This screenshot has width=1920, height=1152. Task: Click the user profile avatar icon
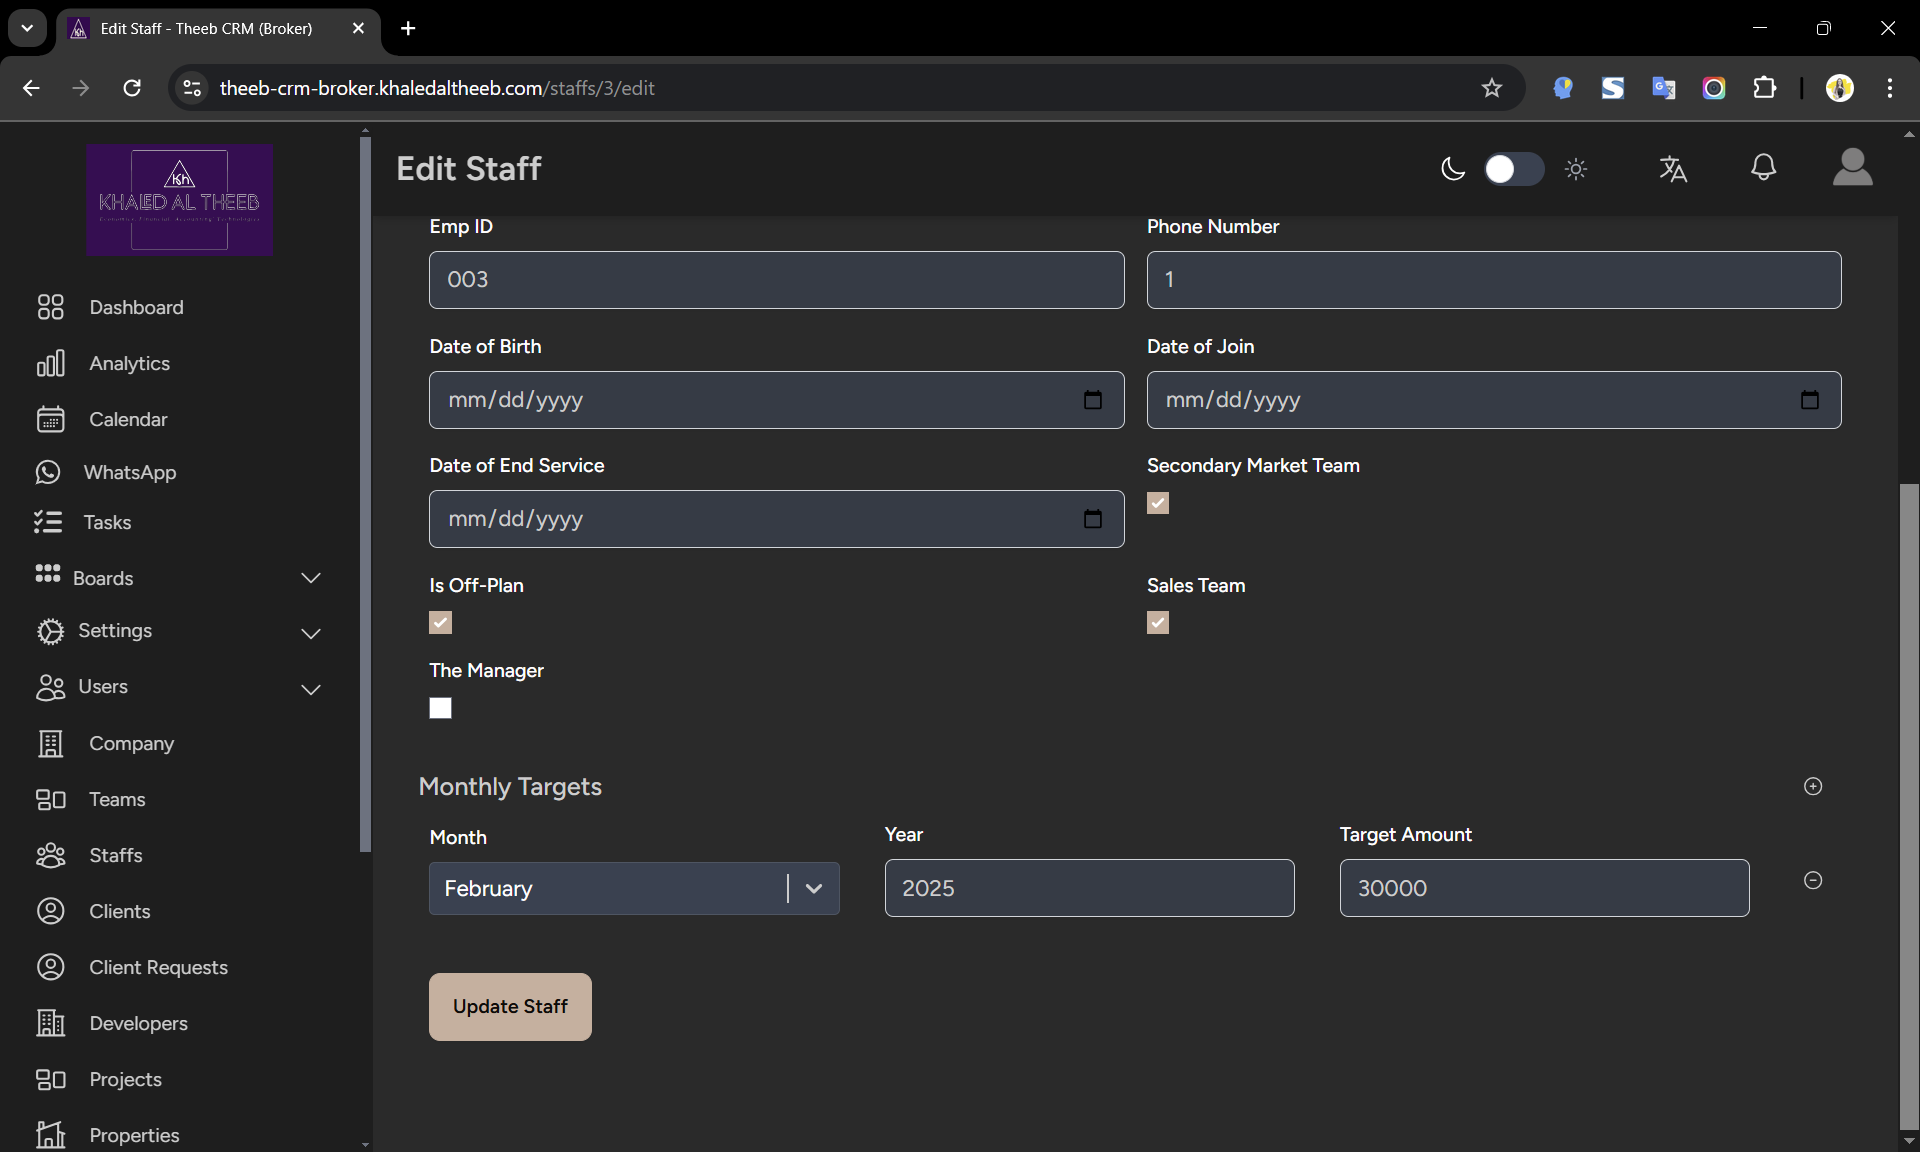pyautogui.click(x=1852, y=168)
